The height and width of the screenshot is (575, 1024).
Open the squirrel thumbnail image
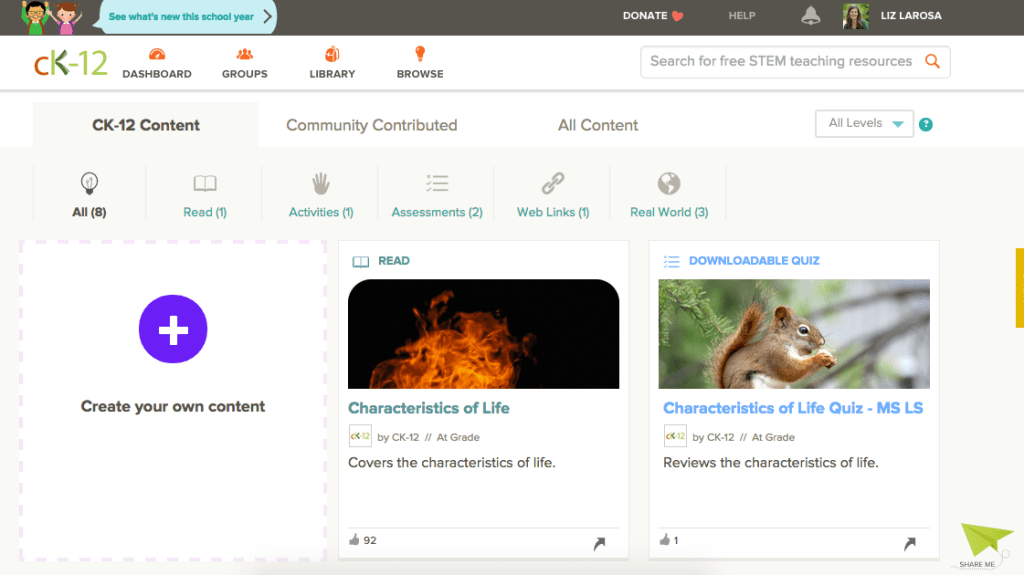[x=794, y=334]
